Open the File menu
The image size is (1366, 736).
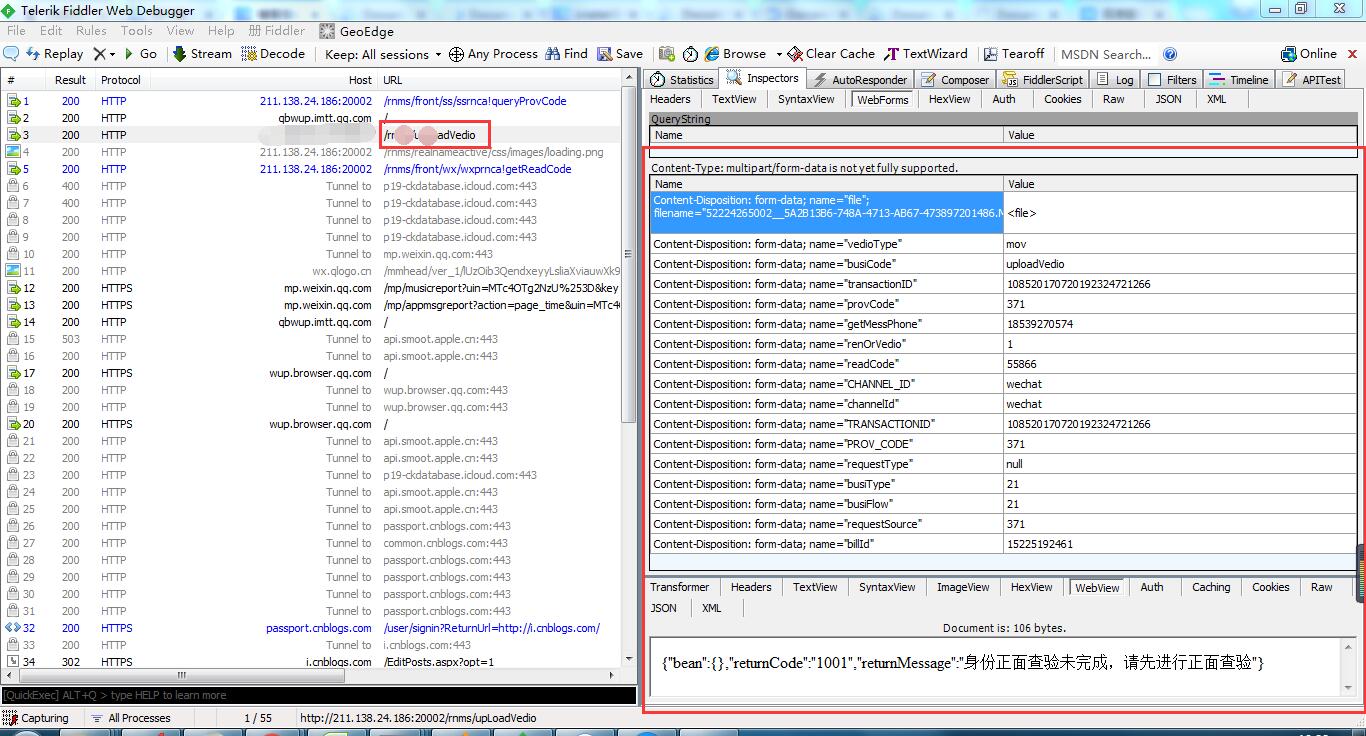pos(16,31)
